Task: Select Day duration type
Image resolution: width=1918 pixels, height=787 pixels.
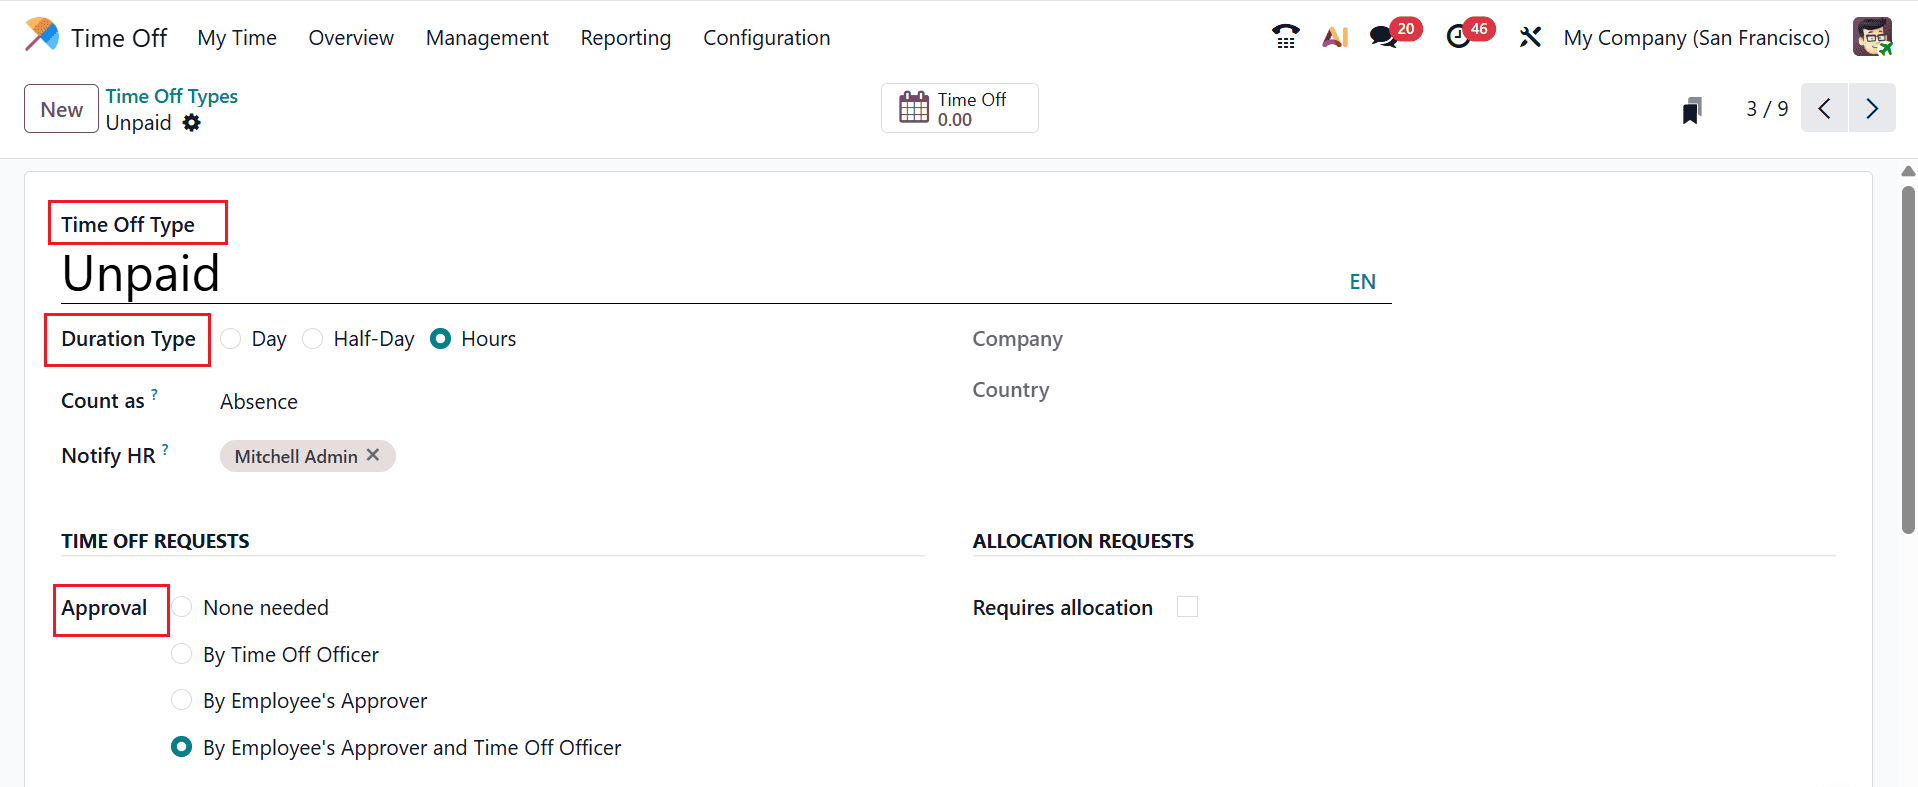Action: click(230, 338)
